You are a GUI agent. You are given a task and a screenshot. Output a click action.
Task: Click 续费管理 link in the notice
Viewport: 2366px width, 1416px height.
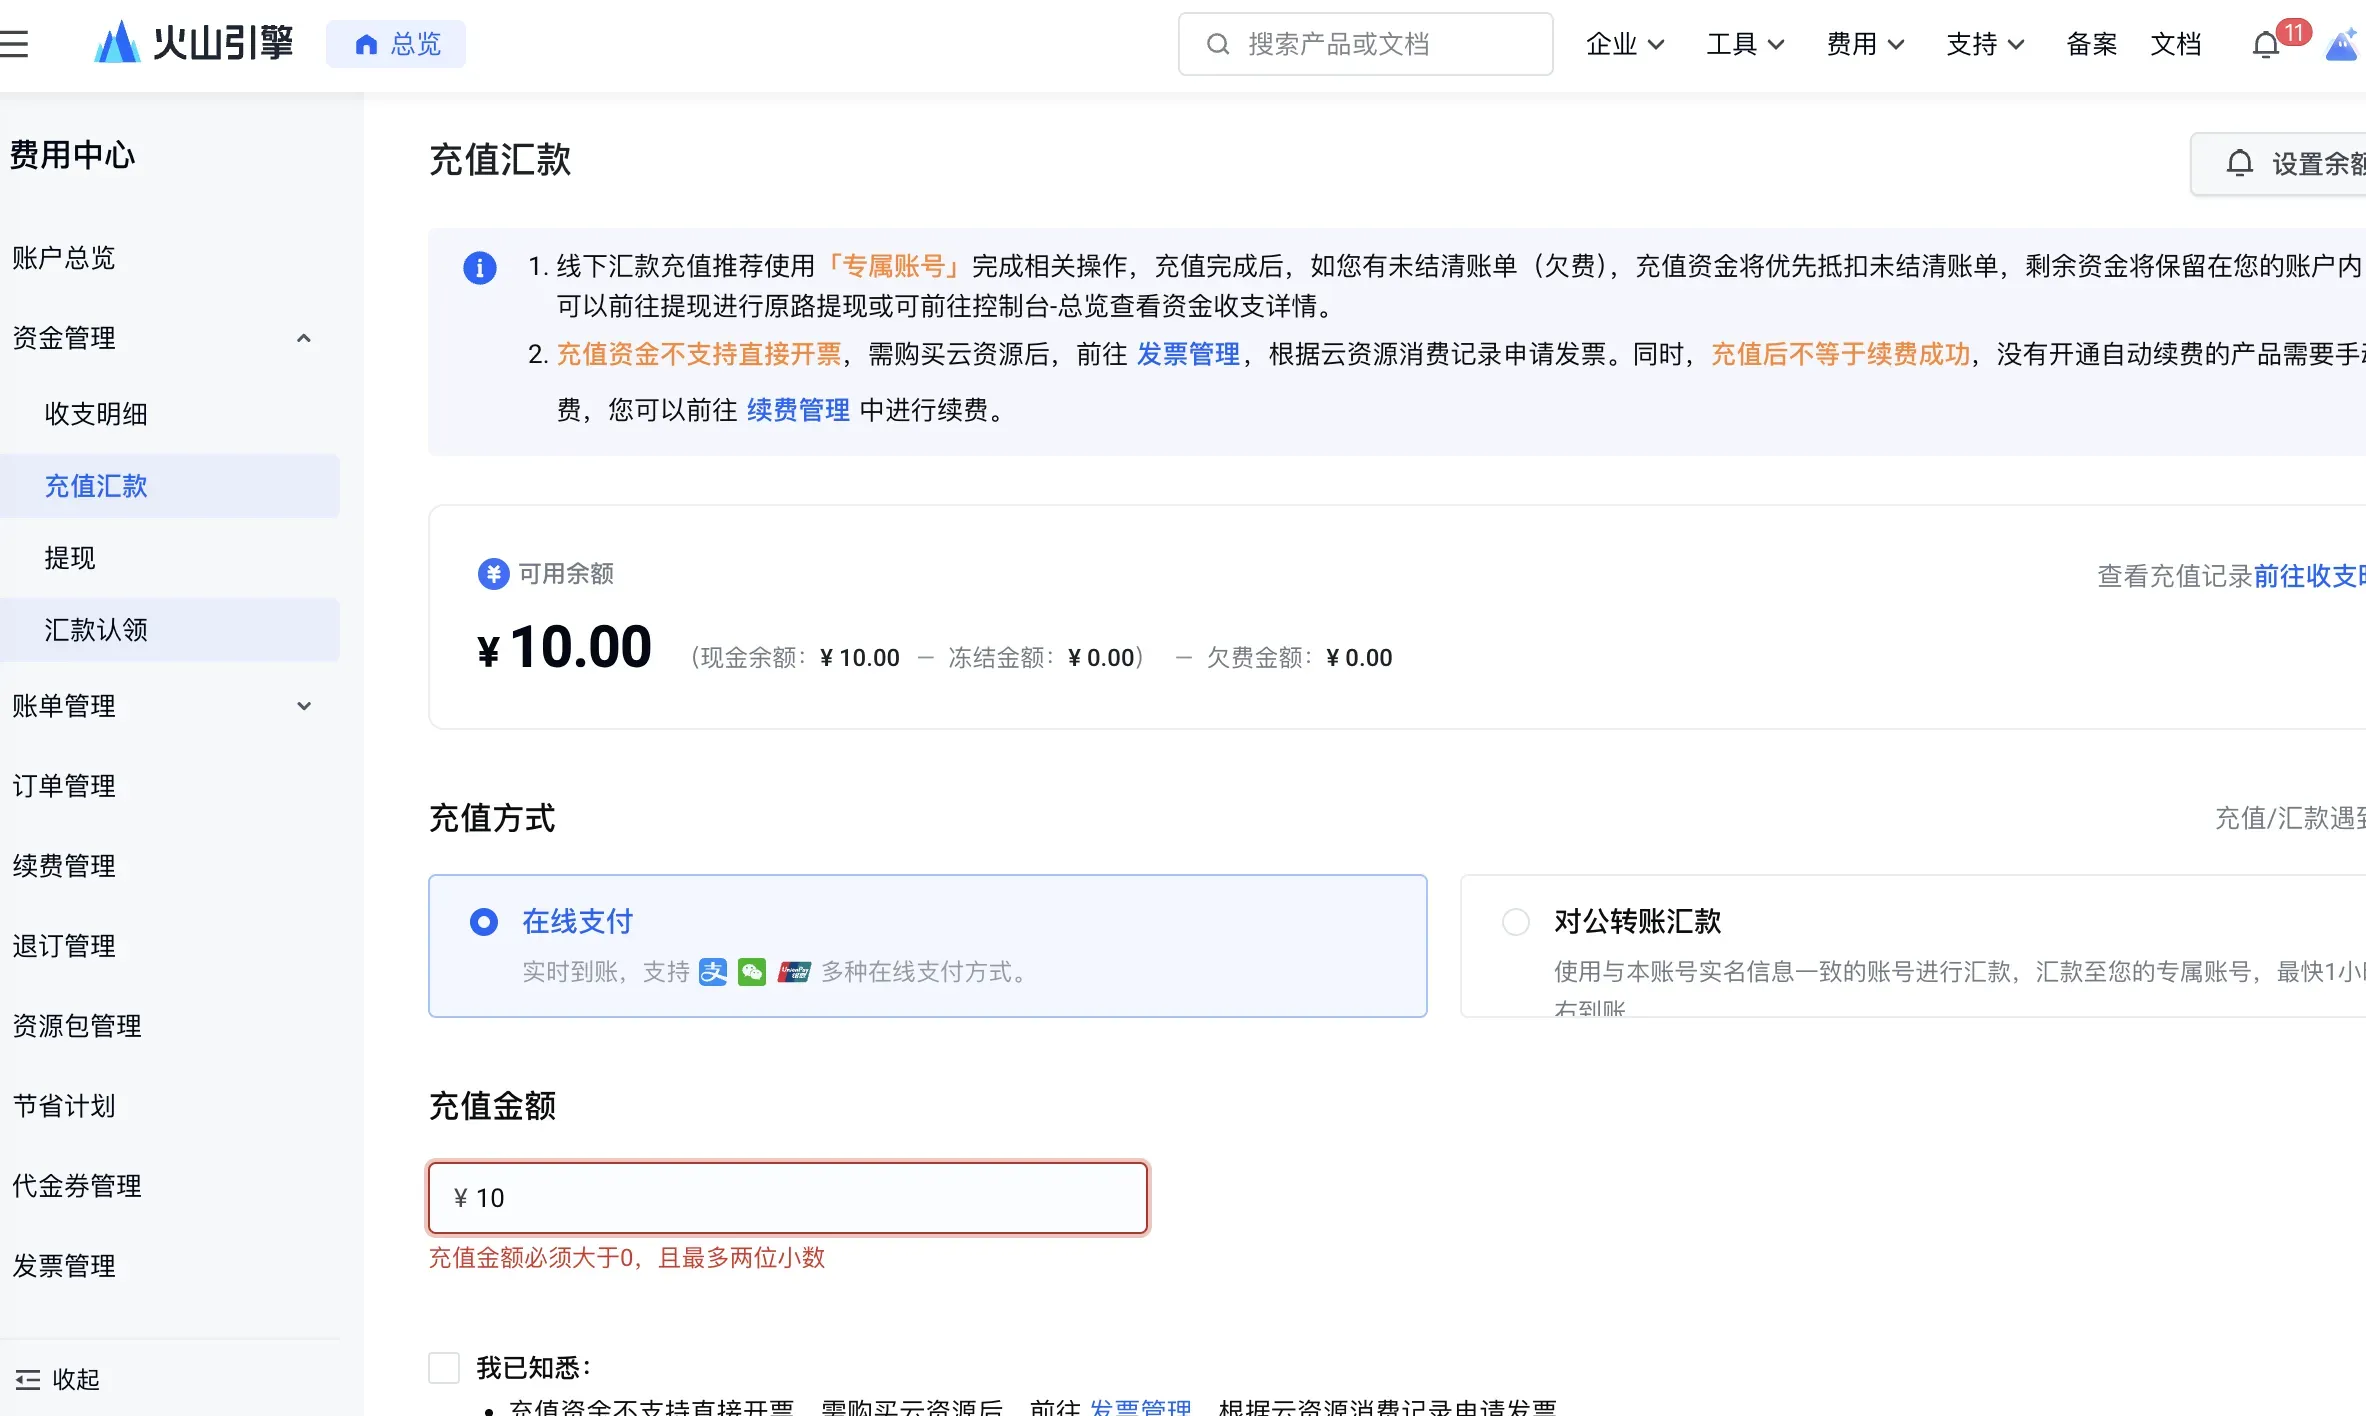(x=798, y=410)
